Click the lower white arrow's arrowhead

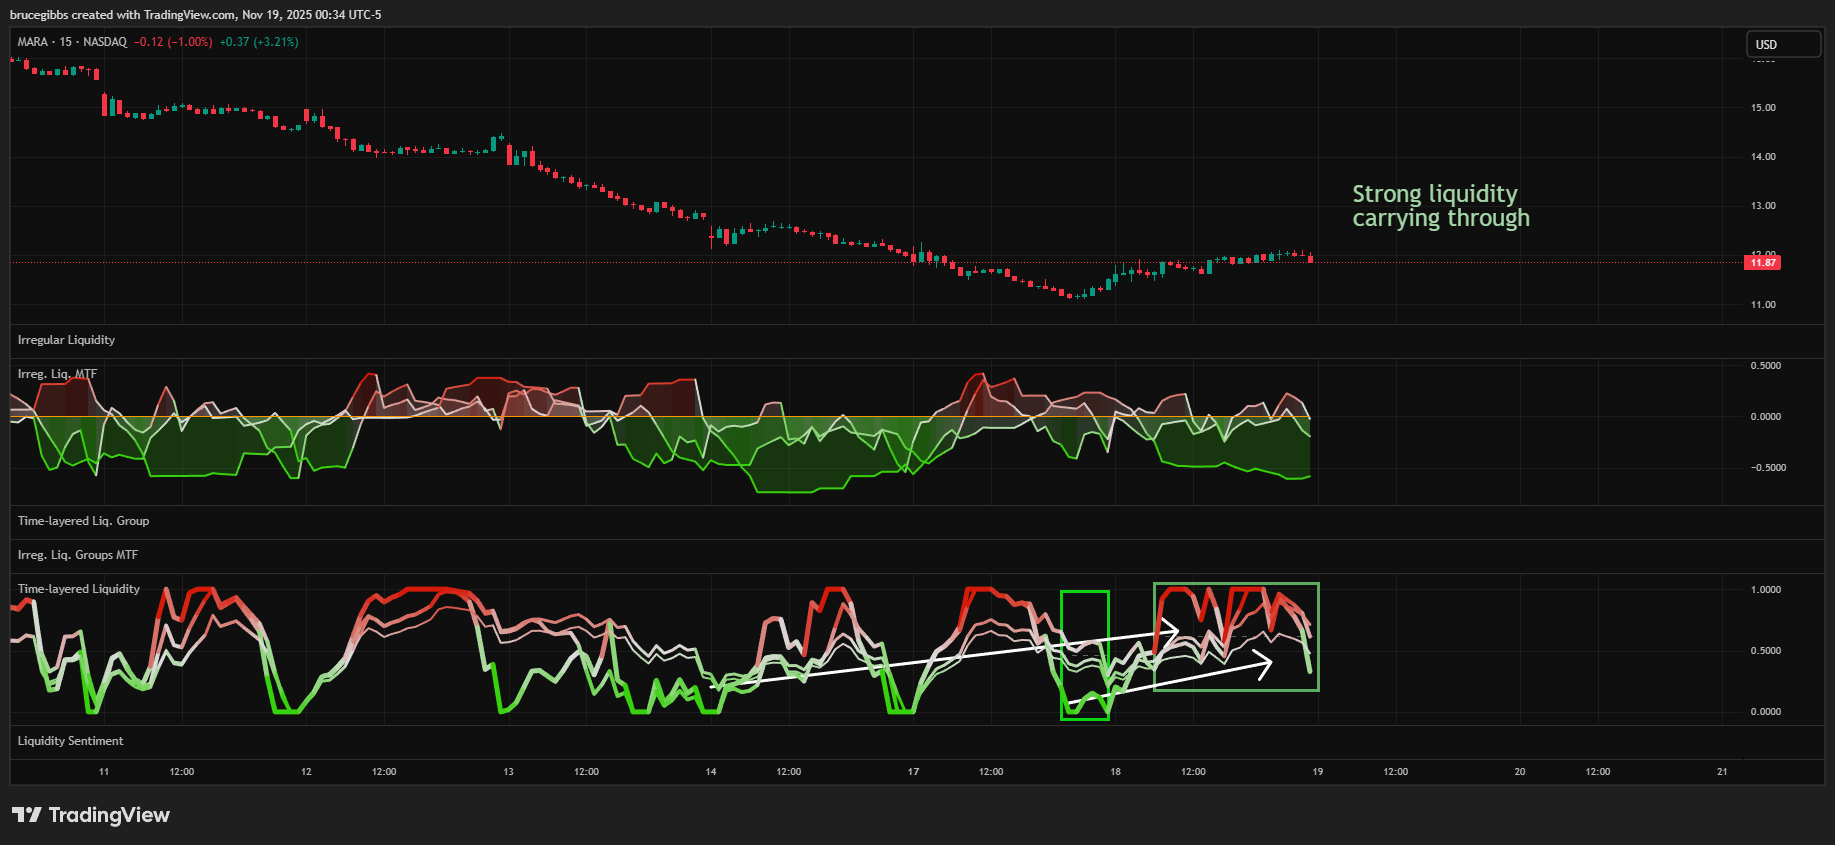pyautogui.click(x=1264, y=662)
